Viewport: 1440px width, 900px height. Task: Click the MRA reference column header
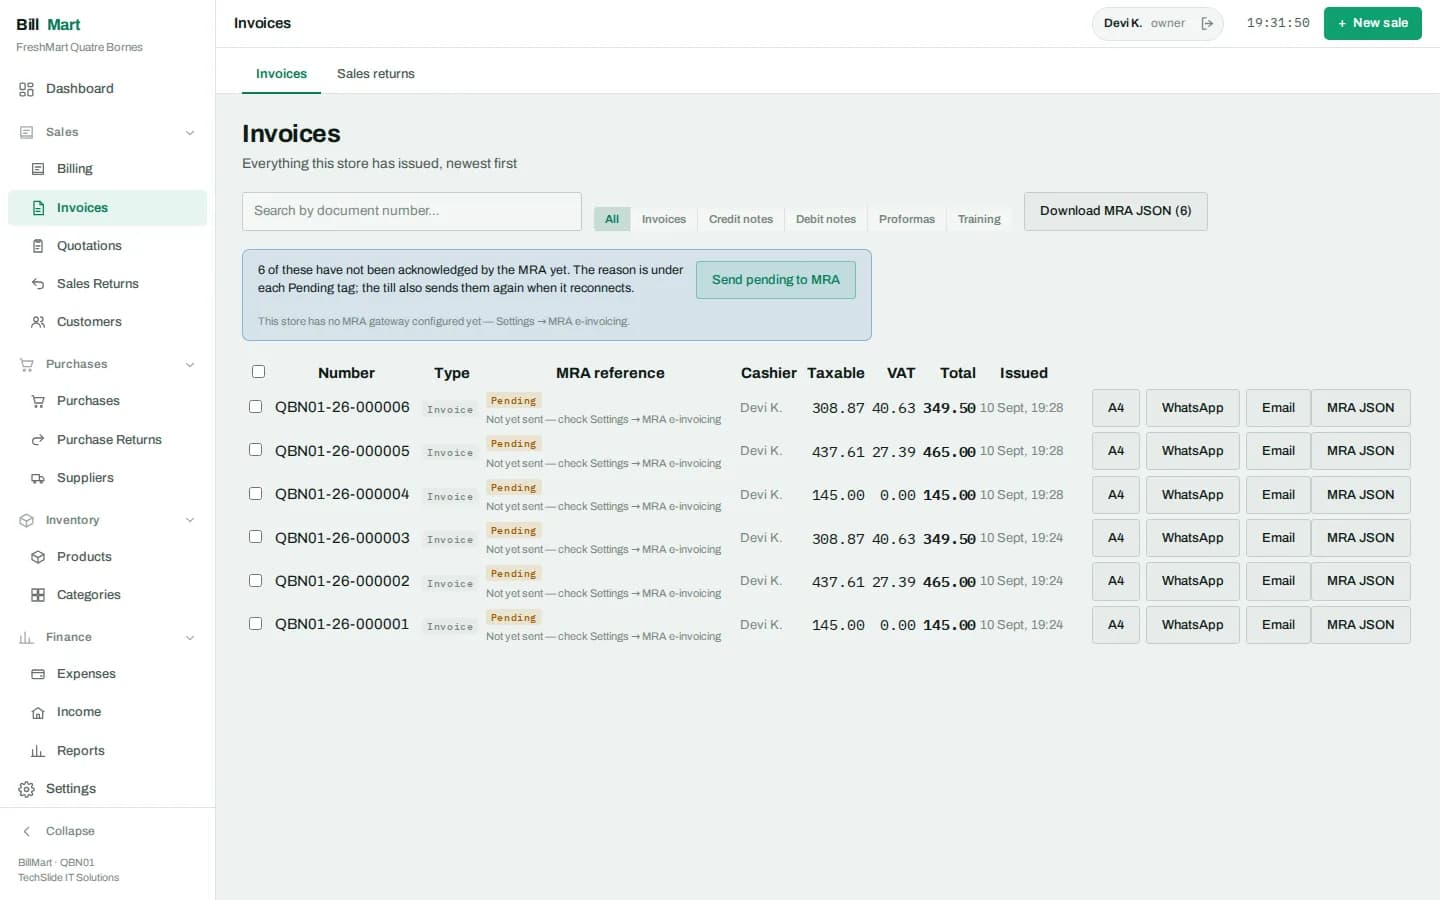click(610, 373)
